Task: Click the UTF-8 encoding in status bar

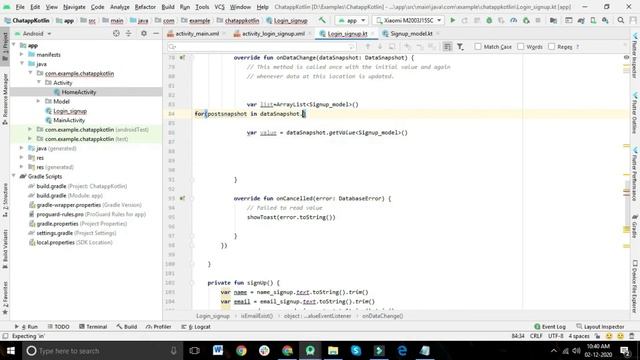Action: tap(556, 336)
